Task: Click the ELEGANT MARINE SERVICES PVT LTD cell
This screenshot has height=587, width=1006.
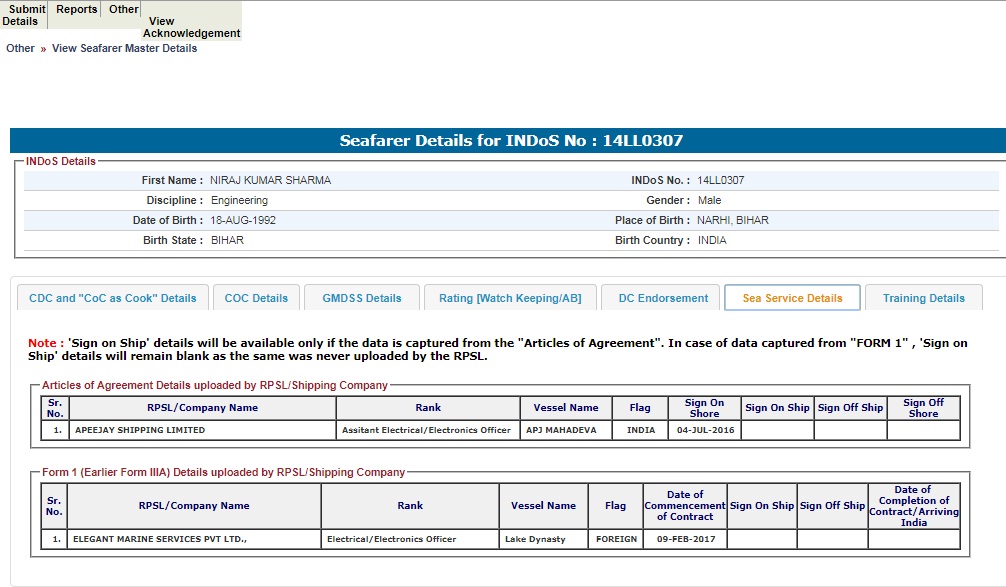Action: pos(160,539)
